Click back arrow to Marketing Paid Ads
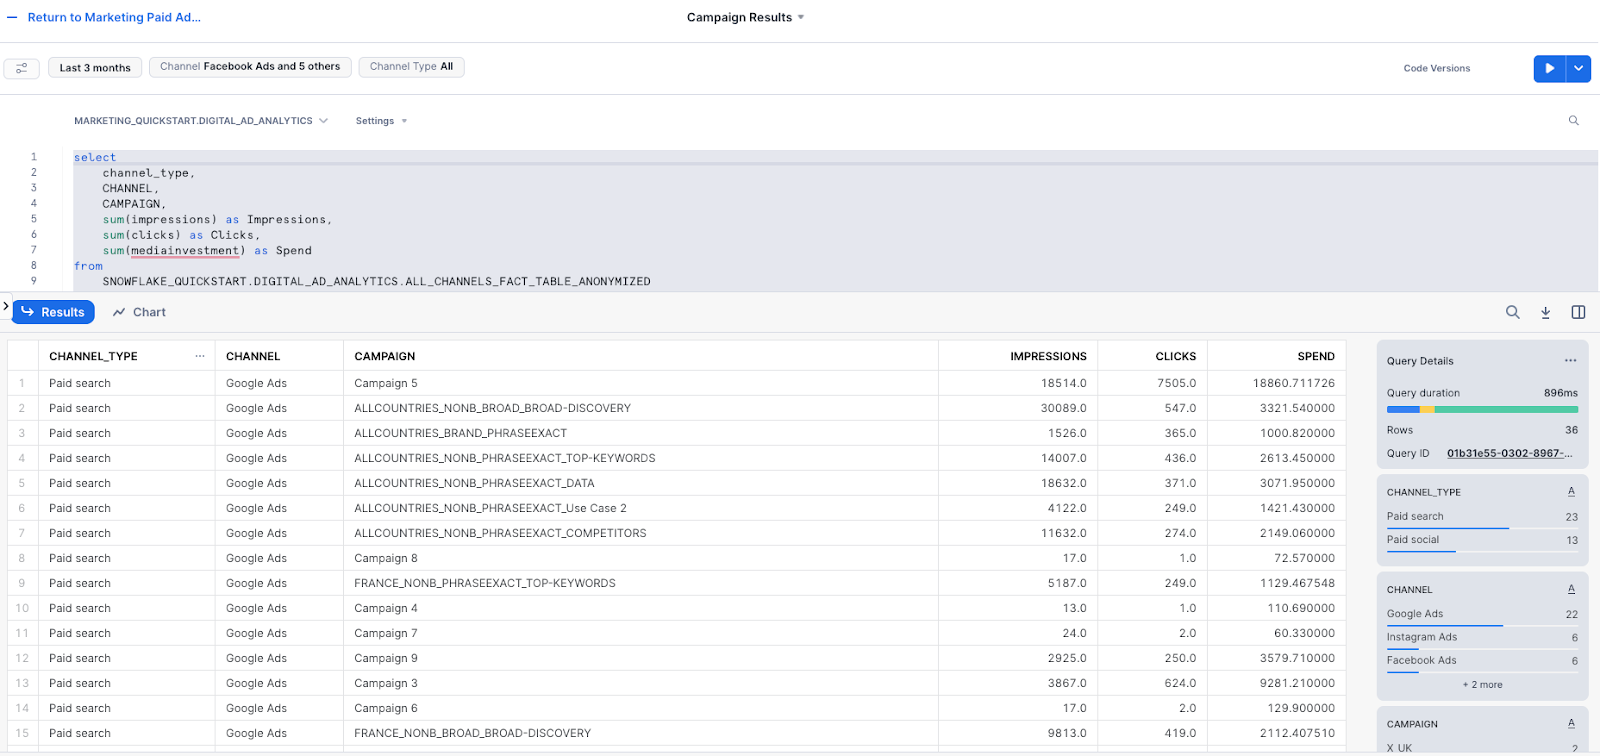This screenshot has height=756, width=1600. (12, 17)
